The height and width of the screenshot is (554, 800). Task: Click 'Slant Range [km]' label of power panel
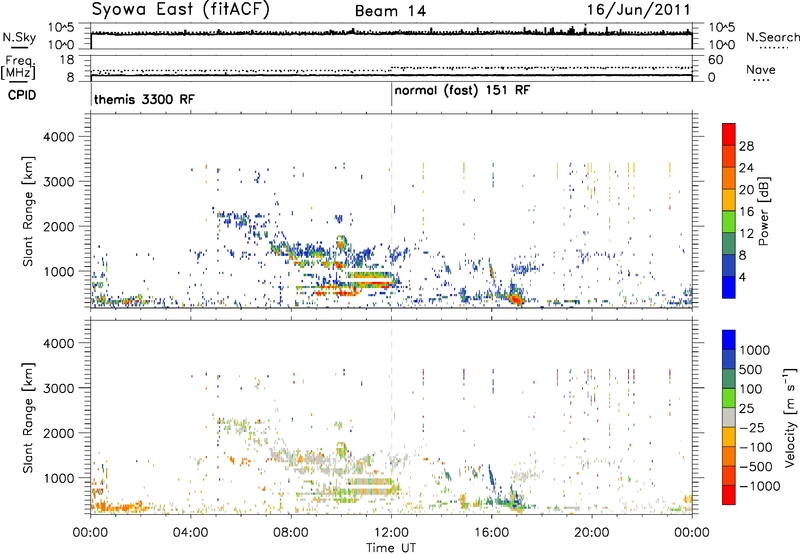[x=28, y=211]
